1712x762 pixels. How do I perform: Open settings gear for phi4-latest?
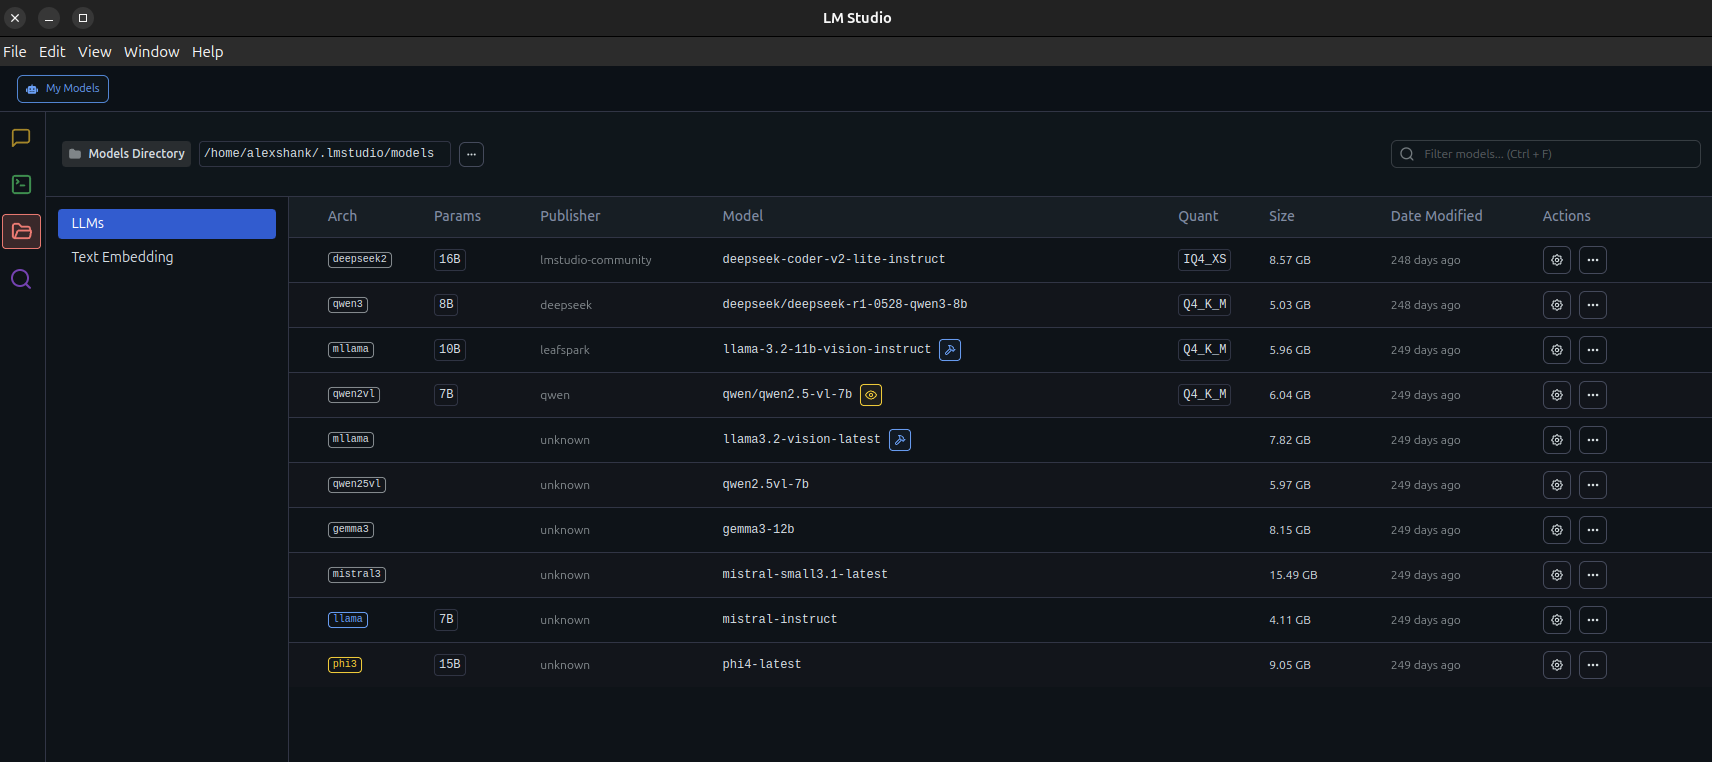click(x=1556, y=665)
